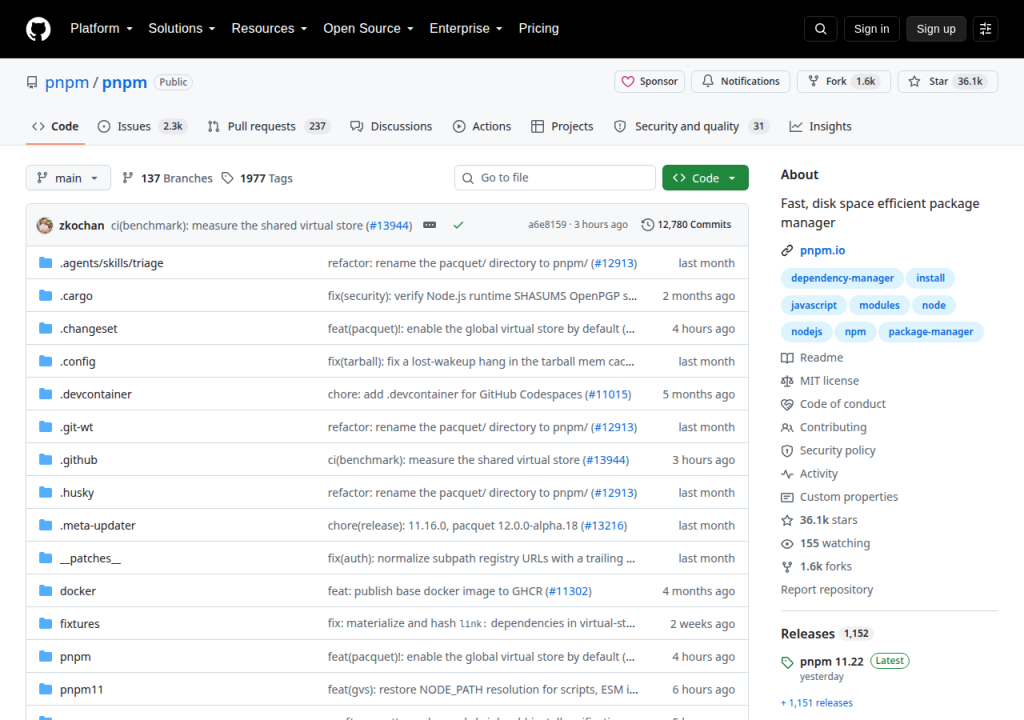This screenshot has height=720, width=1024.
Task: Click the fork icon next to 1.6k forks
Action: pyautogui.click(x=787, y=567)
